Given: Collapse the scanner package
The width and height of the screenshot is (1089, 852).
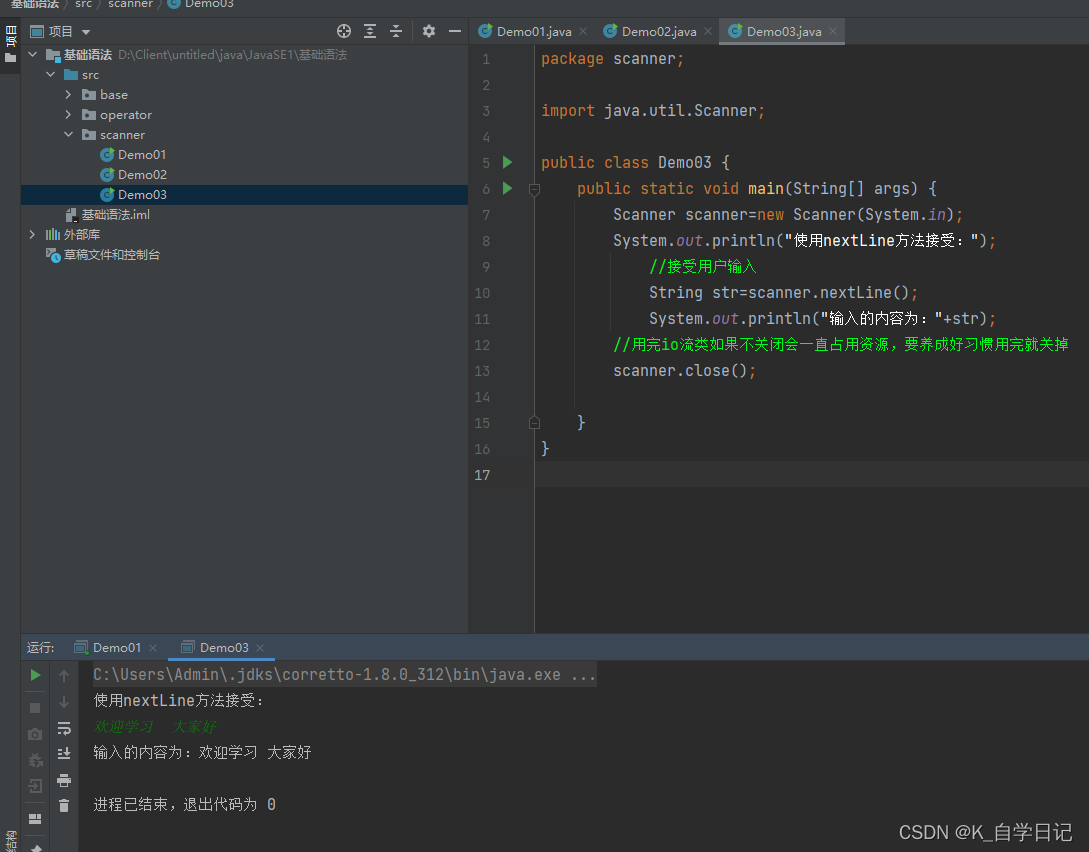Looking at the screenshot, I should pyautogui.click(x=68, y=135).
